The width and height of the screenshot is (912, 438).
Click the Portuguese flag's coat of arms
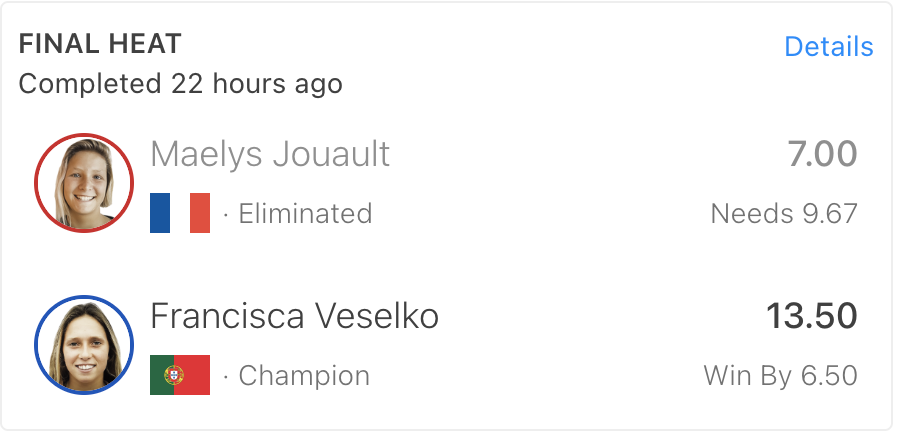click(x=174, y=375)
